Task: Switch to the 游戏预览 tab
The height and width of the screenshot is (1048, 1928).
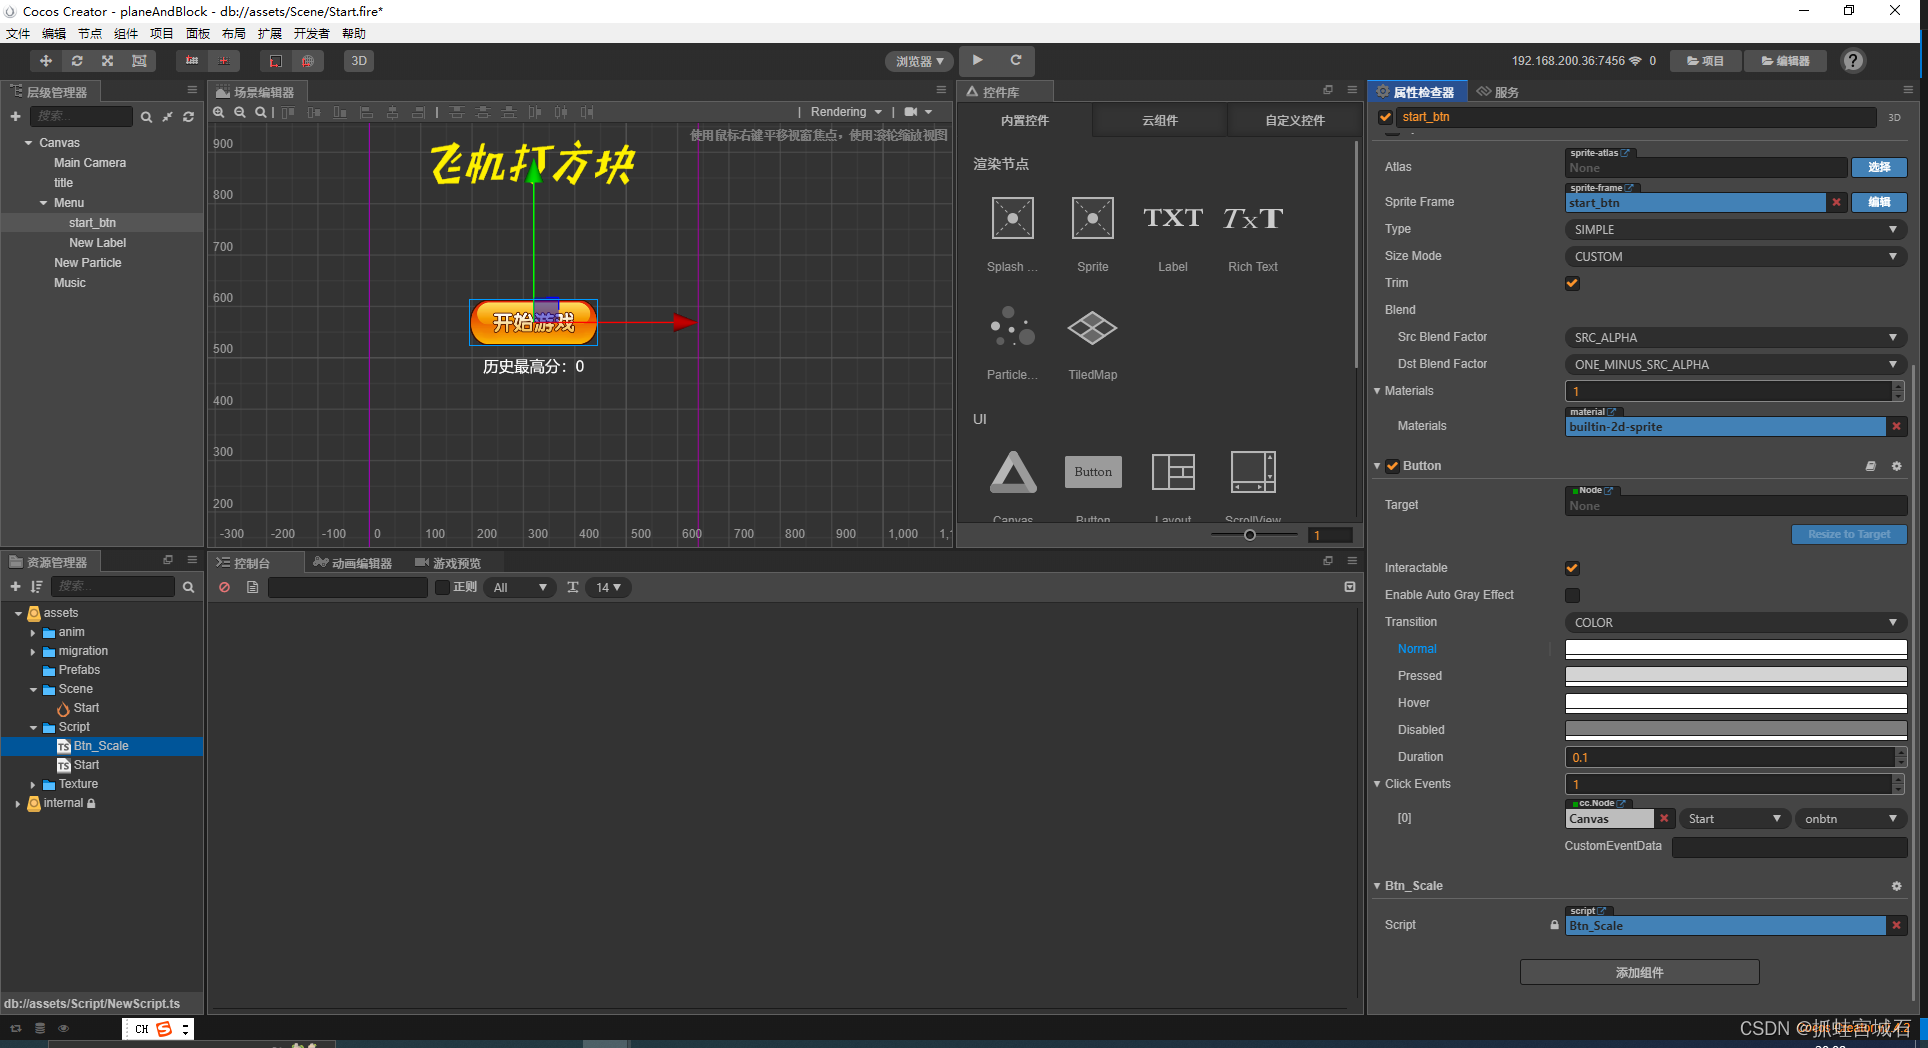Action: [448, 563]
